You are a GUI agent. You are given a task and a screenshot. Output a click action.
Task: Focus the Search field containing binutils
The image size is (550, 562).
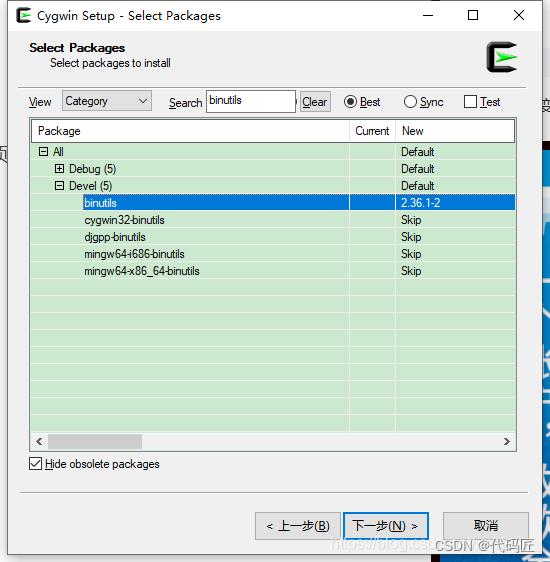pyautogui.click(x=251, y=101)
